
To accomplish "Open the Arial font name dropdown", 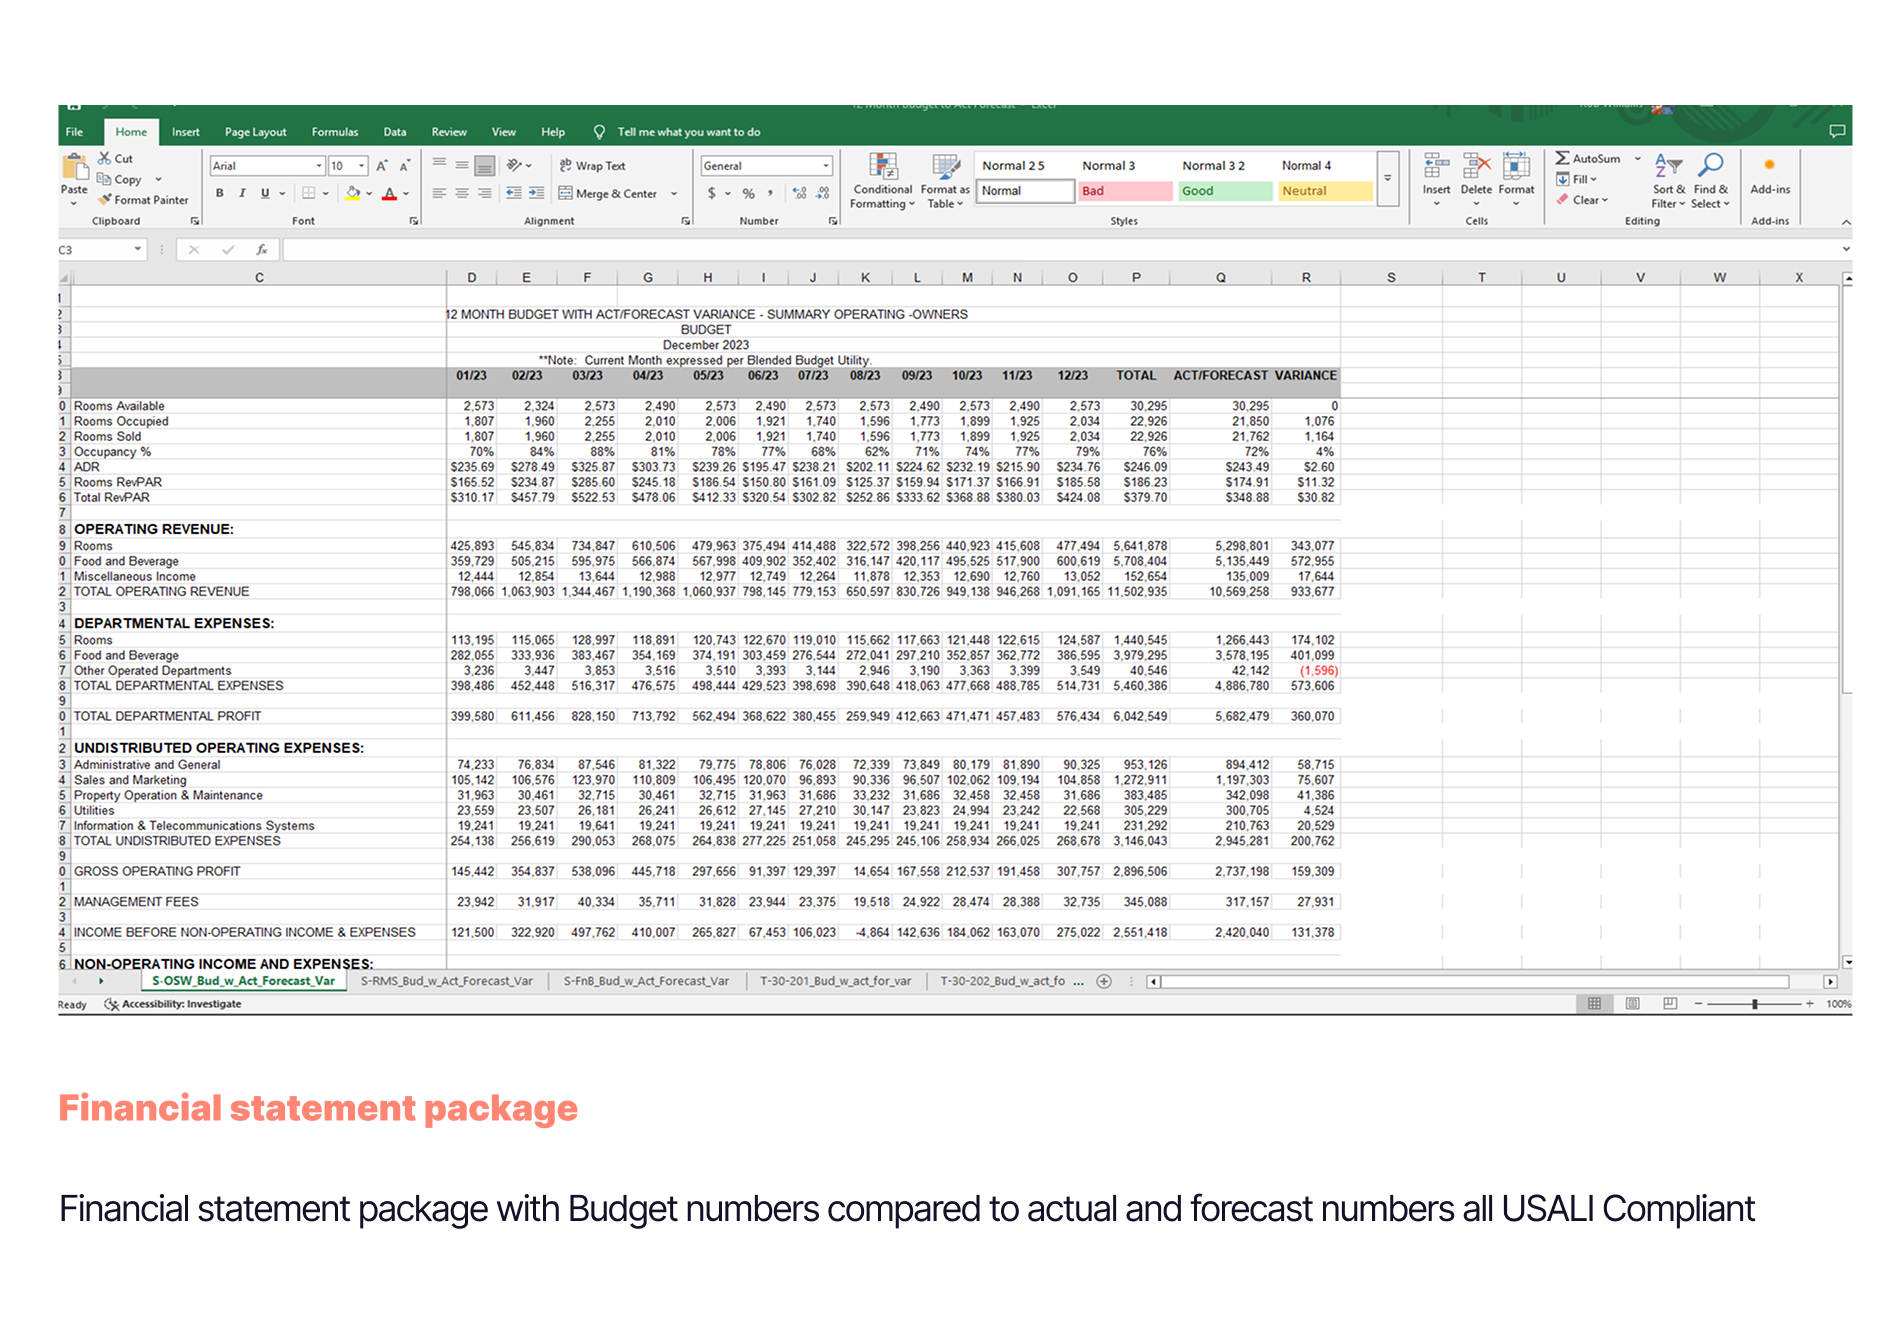I will pyautogui.click(x=319, y=166).
